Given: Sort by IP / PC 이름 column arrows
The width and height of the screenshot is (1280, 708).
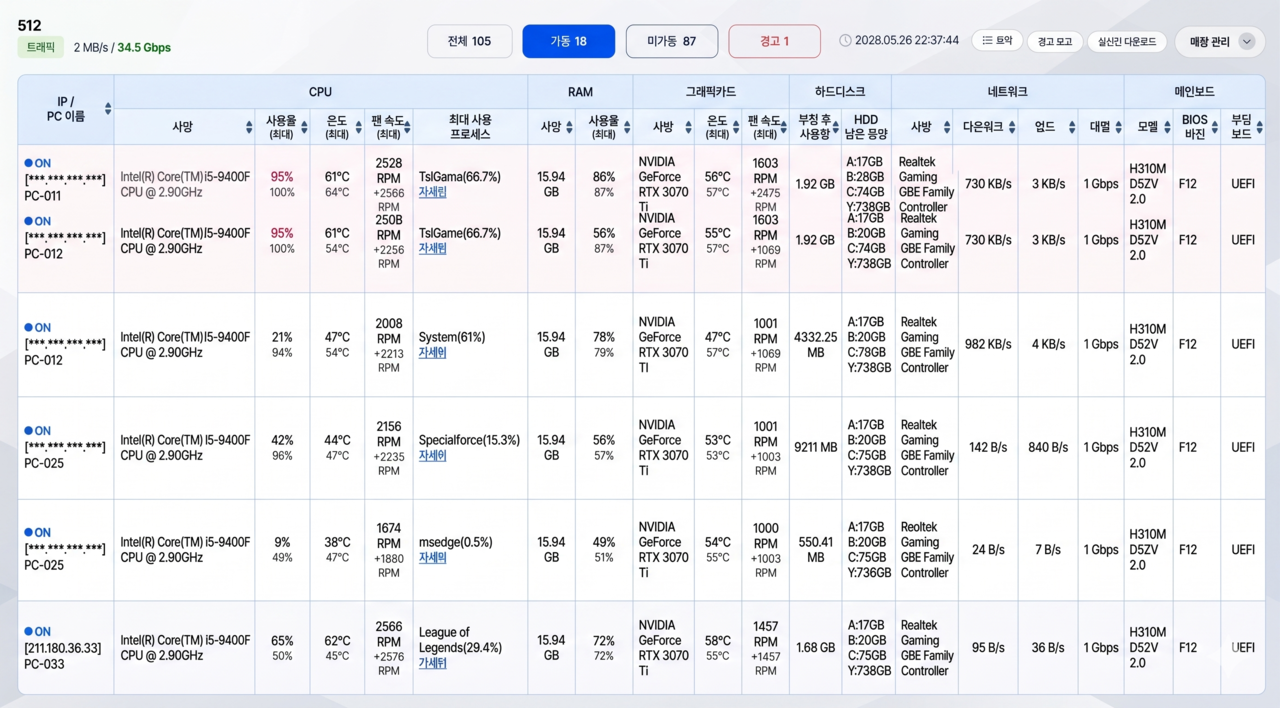Looking at the screenshot, I should point(108,108).
